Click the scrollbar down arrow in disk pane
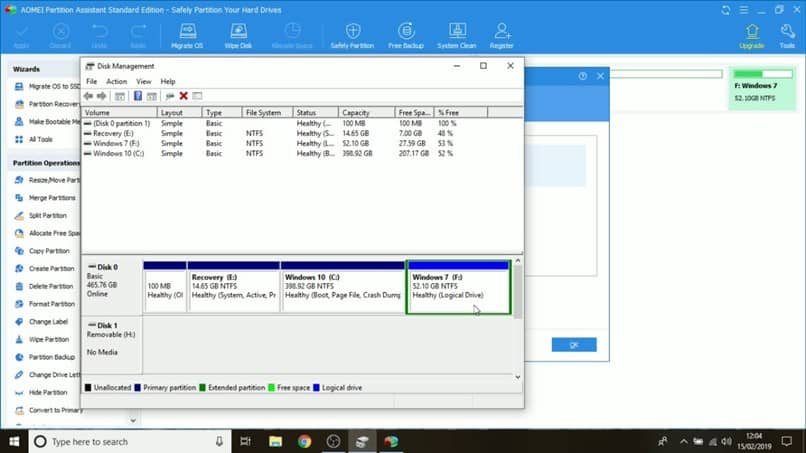 (x=518, y=376)
